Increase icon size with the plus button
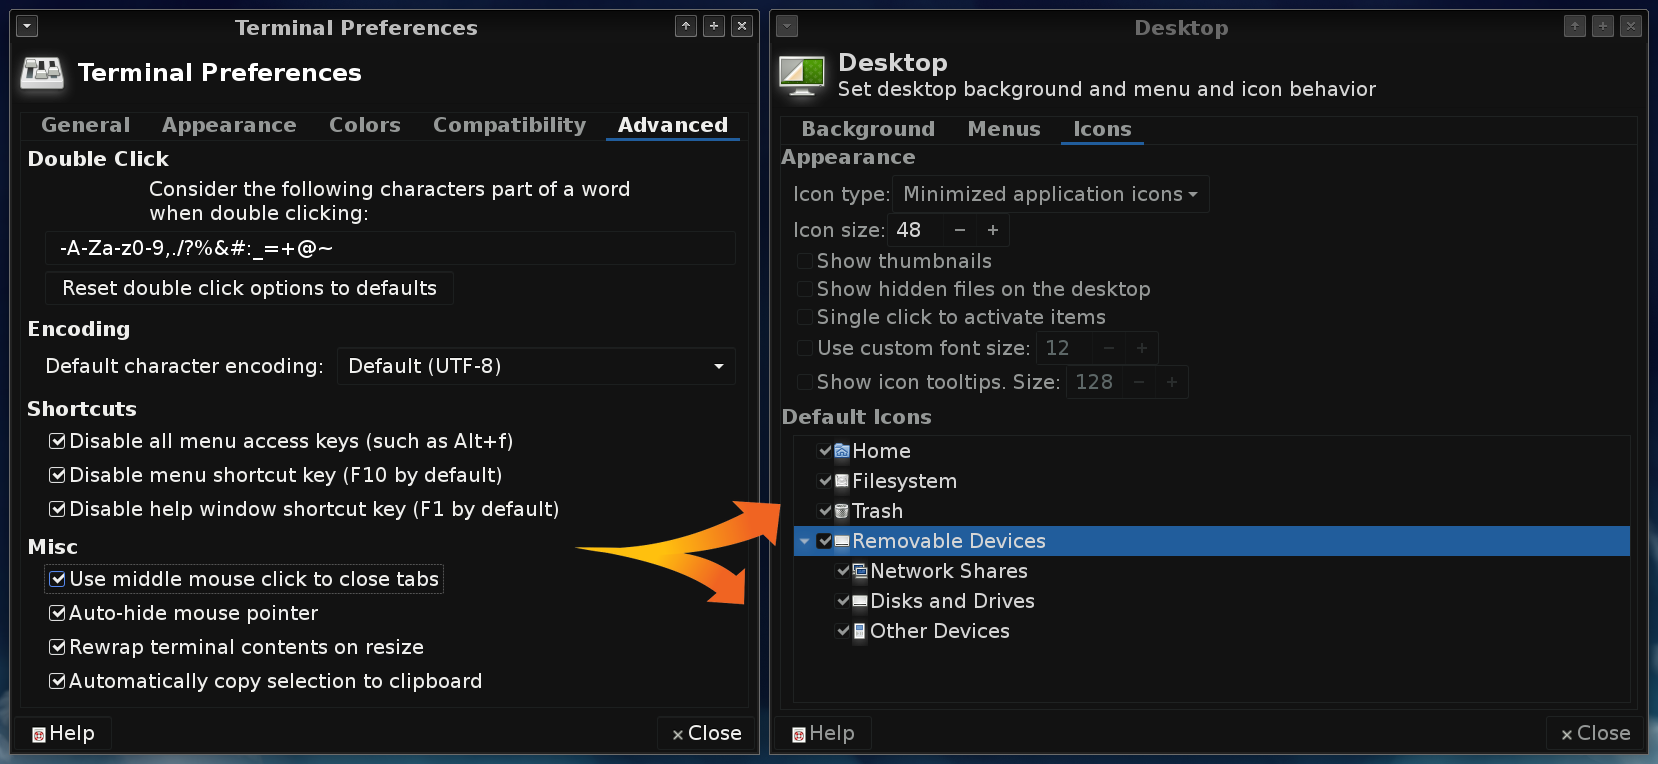Image resolution: width=1658 pixels, height=764 pixels. tap(993, 230)
